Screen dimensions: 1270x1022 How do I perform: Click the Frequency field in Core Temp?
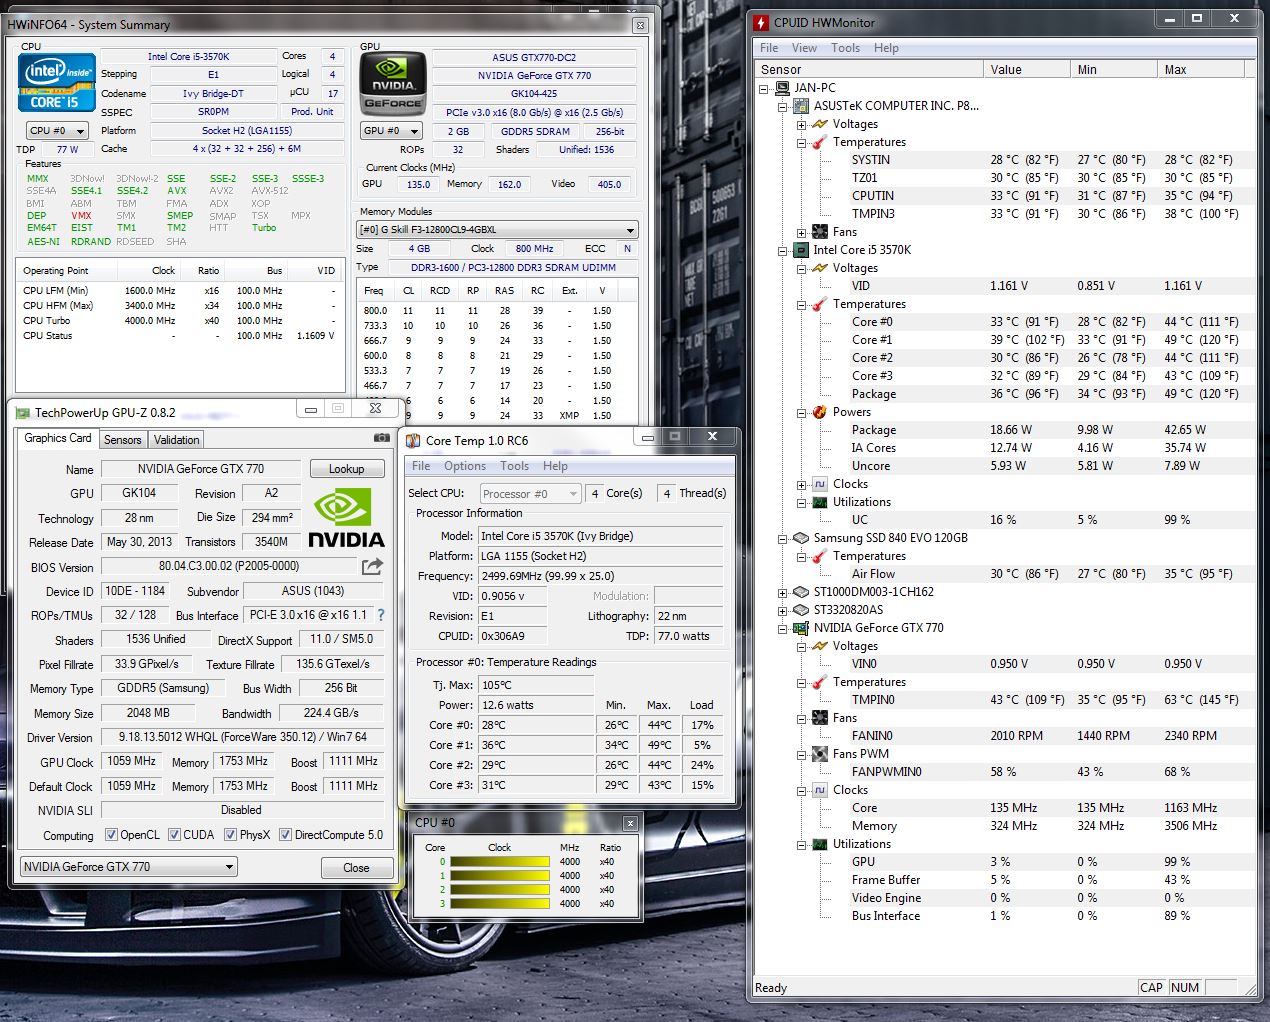(601, 576)
